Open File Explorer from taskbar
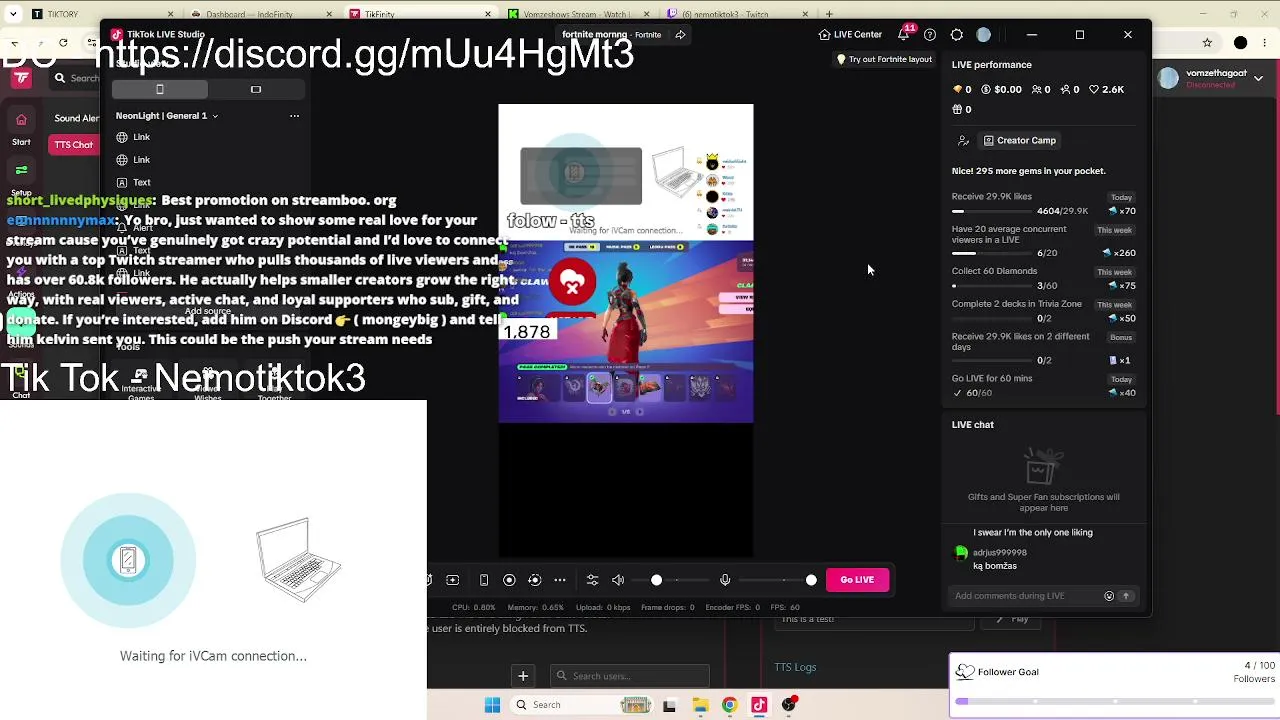The image size is (1280, 720). pos(700,705)
